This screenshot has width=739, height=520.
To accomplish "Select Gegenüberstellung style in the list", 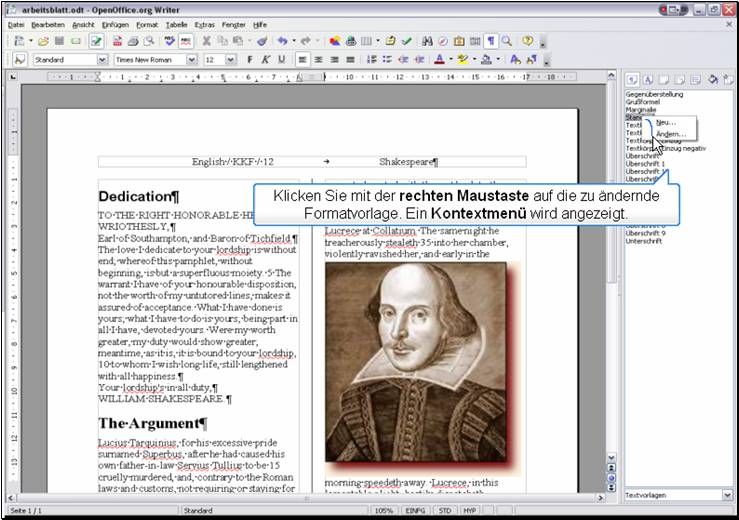I will tap(655, 94).
